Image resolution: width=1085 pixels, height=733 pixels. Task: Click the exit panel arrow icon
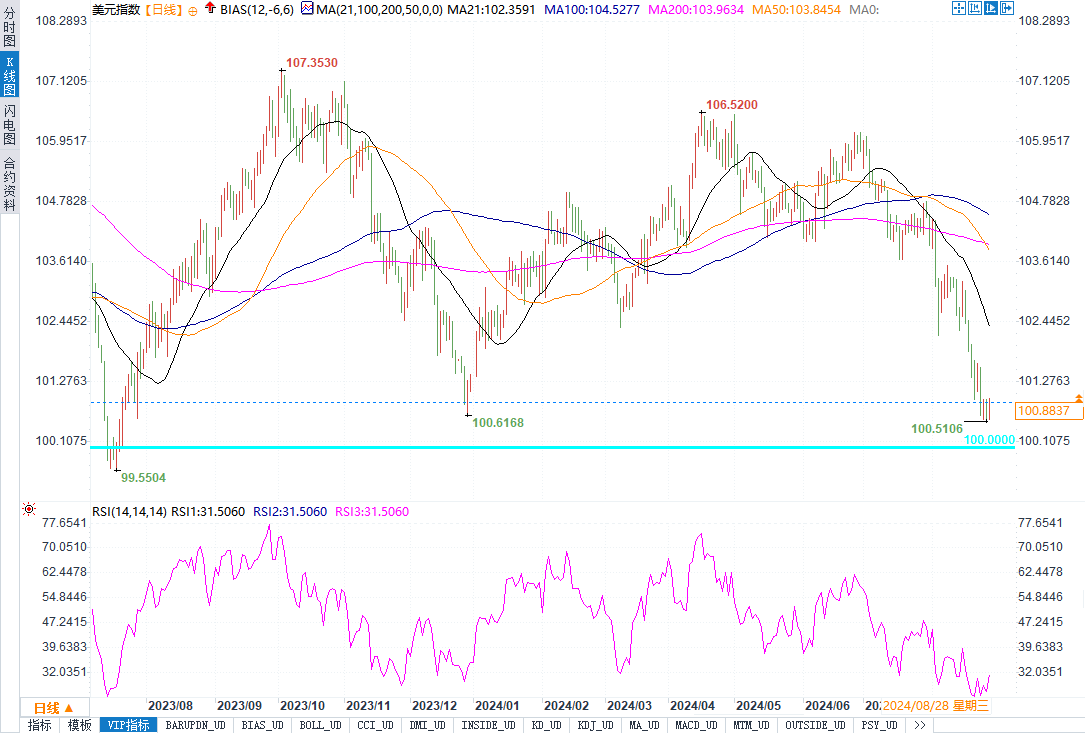point(1007,8)
